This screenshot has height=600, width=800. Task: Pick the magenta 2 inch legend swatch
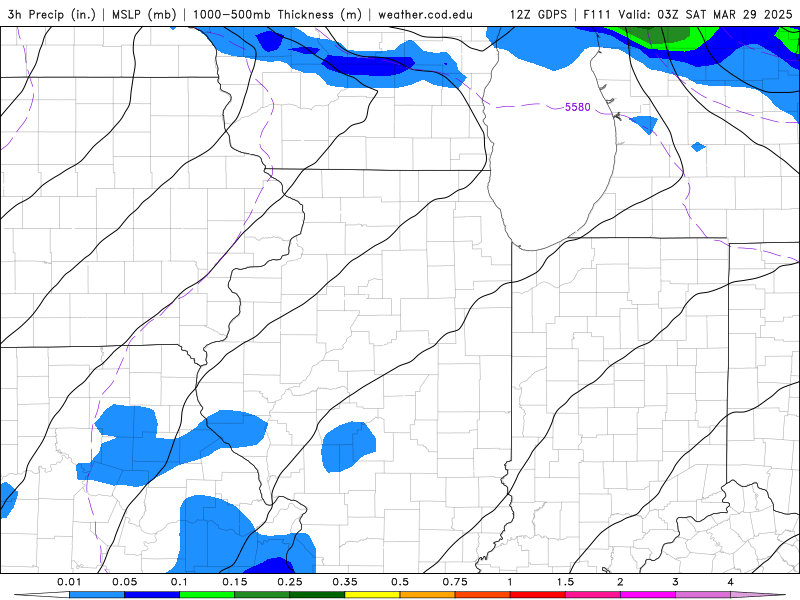(648, 595)
